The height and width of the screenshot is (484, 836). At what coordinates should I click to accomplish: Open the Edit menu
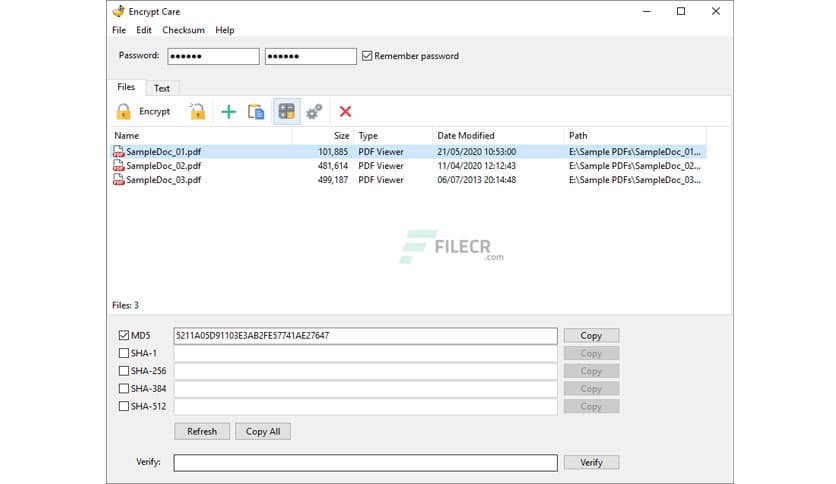point(144,30)
